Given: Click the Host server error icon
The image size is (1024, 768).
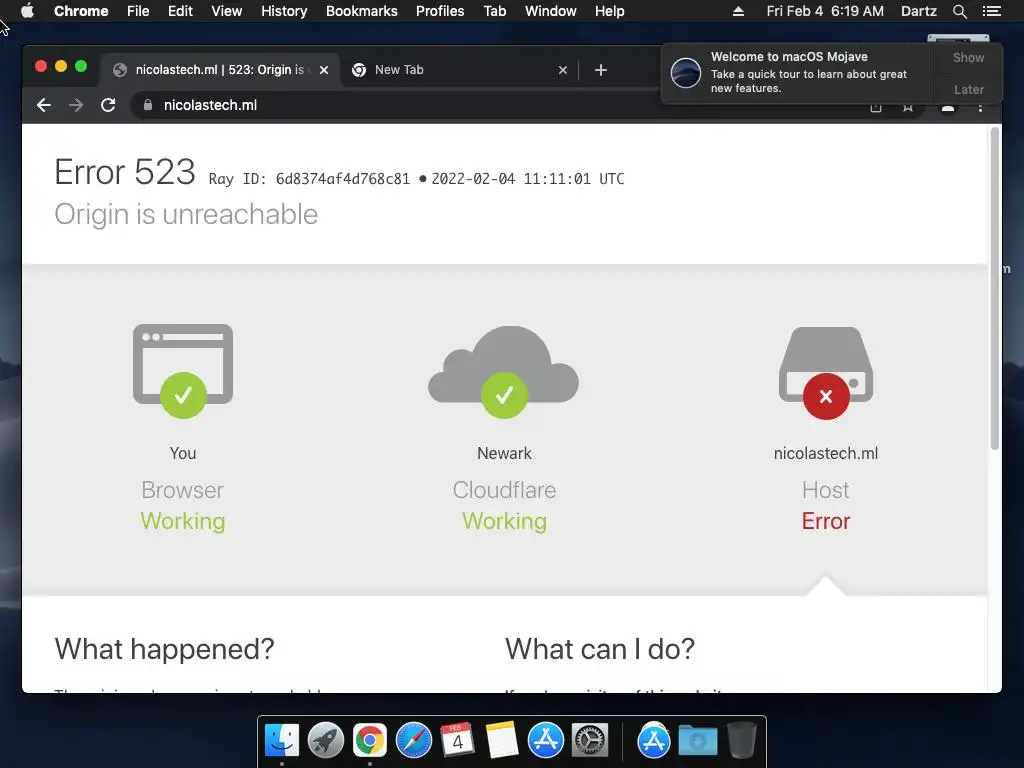Looking at the screenshot, I should pyautogui.click(x=825, y=372).
